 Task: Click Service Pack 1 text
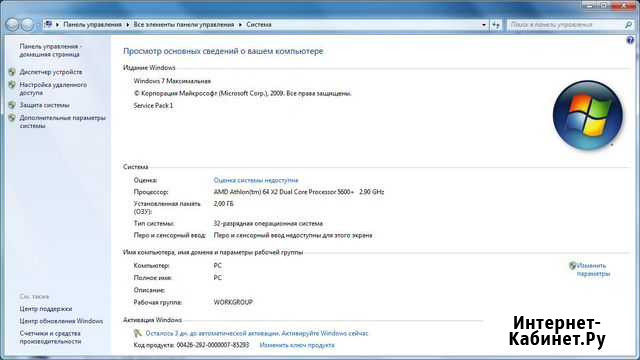pos(153,106)
